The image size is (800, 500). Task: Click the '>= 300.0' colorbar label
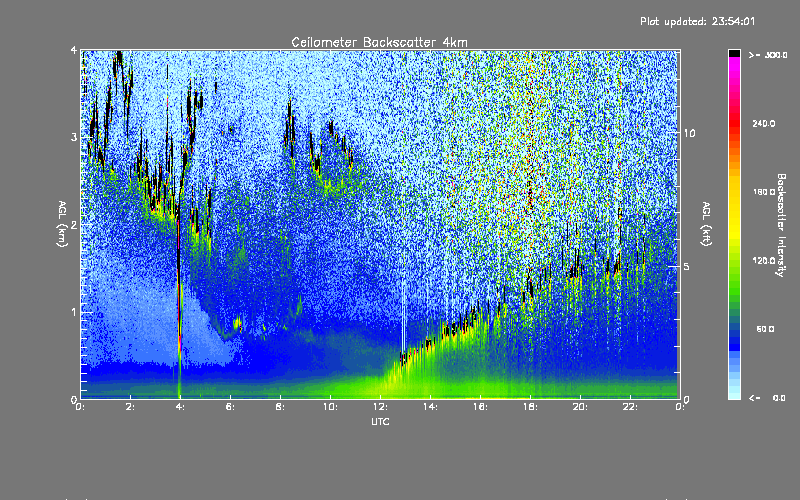[768, 55]
